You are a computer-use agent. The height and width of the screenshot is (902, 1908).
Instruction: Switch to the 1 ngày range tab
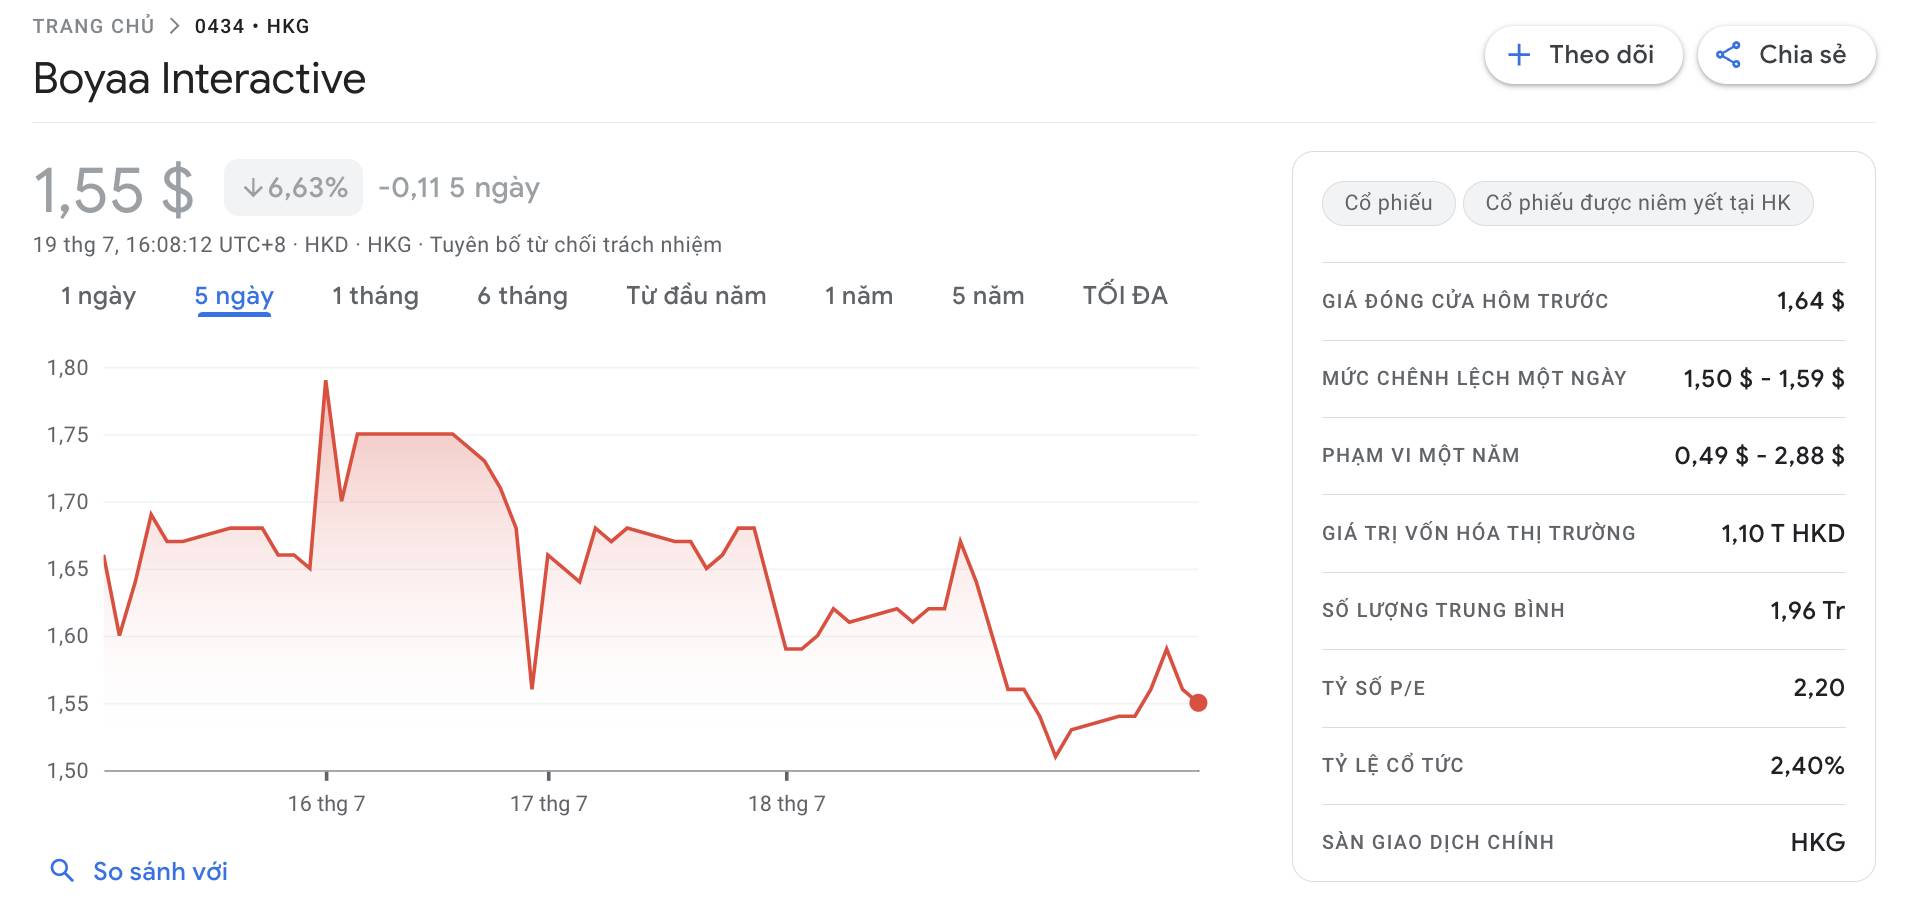(x=98, y=296)
